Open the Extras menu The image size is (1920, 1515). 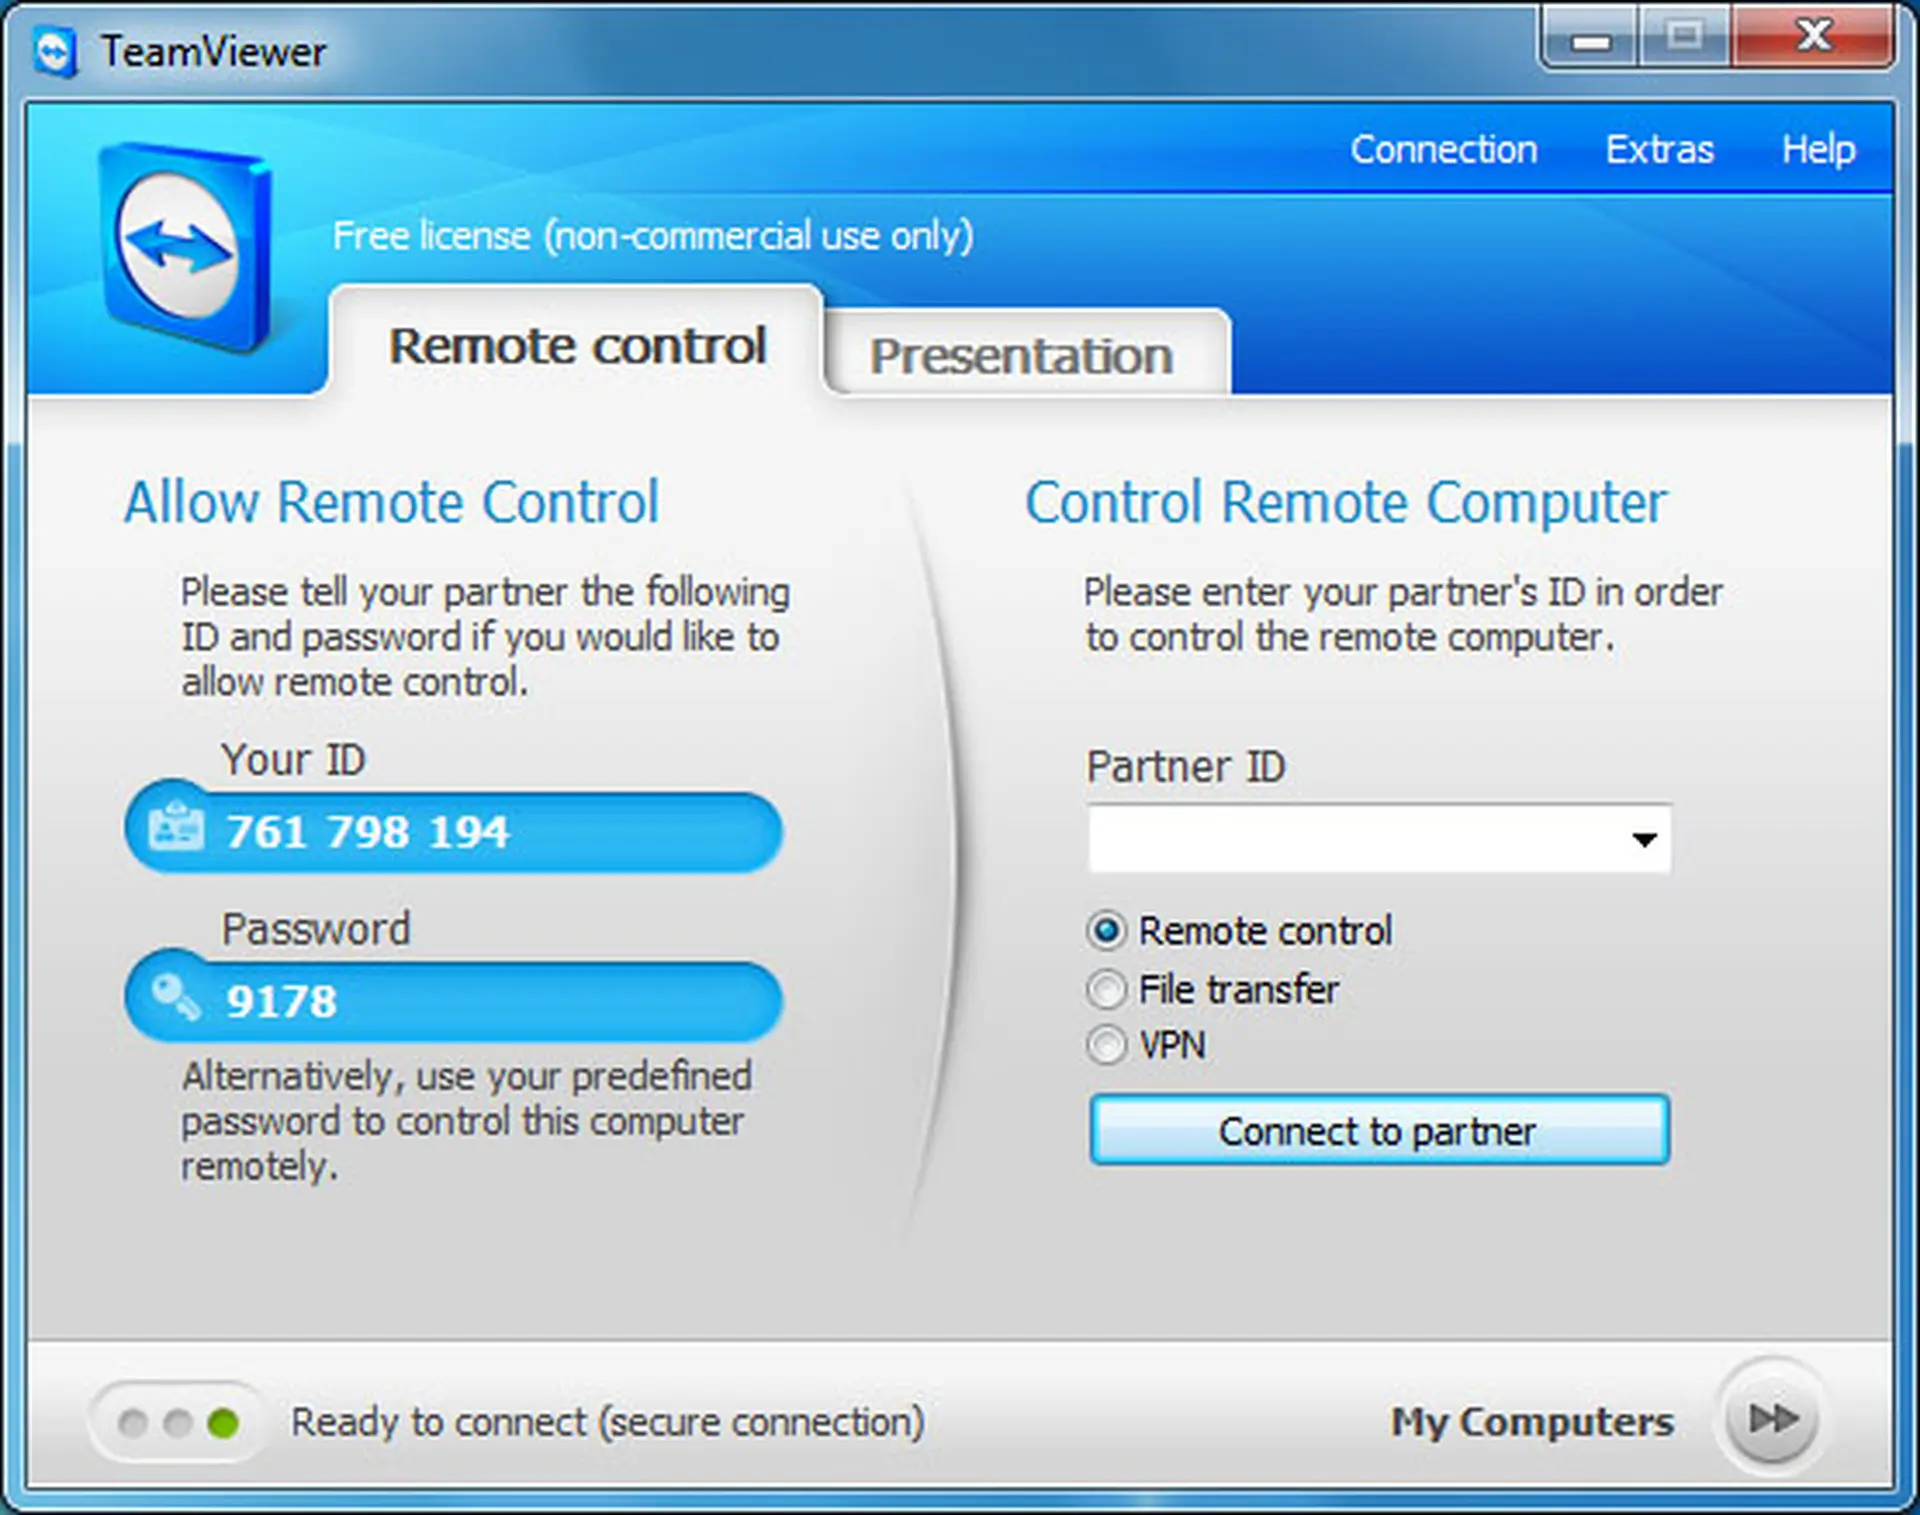[1660, 149]
